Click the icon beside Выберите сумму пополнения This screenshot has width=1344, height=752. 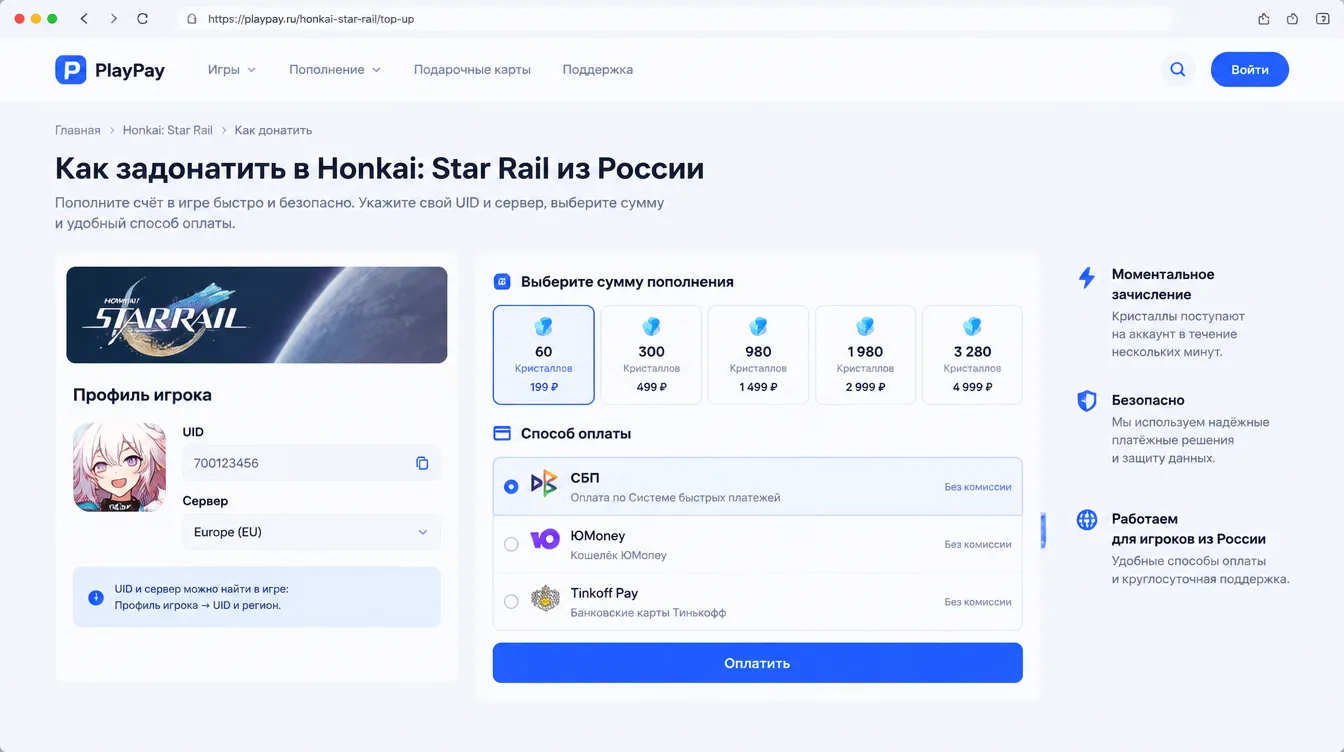[x=502, y=282]
